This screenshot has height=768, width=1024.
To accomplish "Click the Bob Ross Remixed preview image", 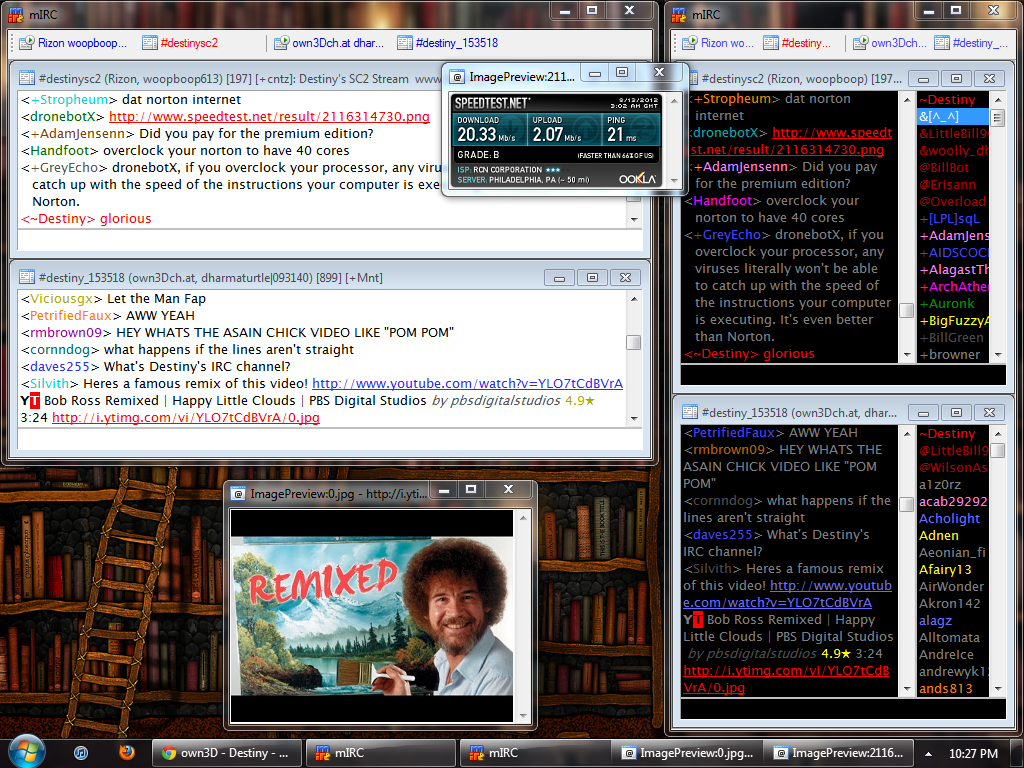I will 372,613.
